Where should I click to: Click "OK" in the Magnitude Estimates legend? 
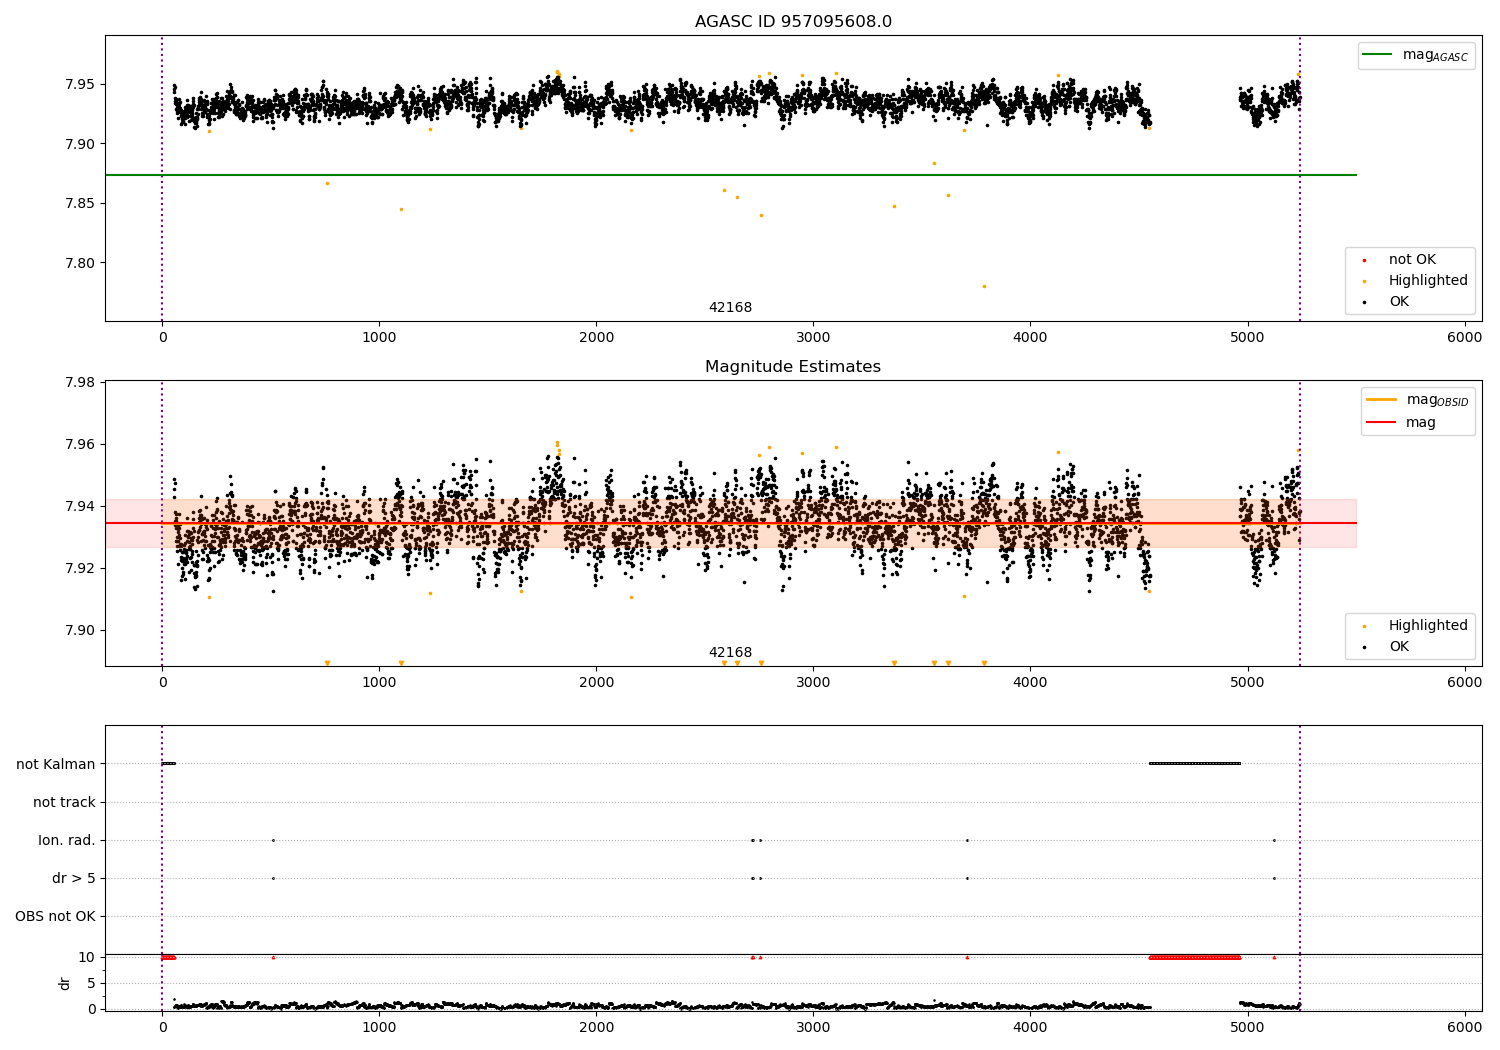click(x=1399, y=647)
